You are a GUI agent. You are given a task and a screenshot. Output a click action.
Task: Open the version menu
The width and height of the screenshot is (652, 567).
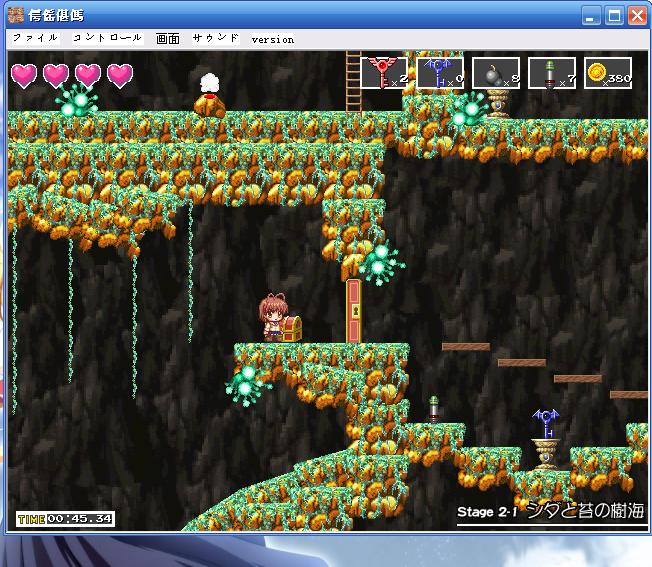point(273,39)
